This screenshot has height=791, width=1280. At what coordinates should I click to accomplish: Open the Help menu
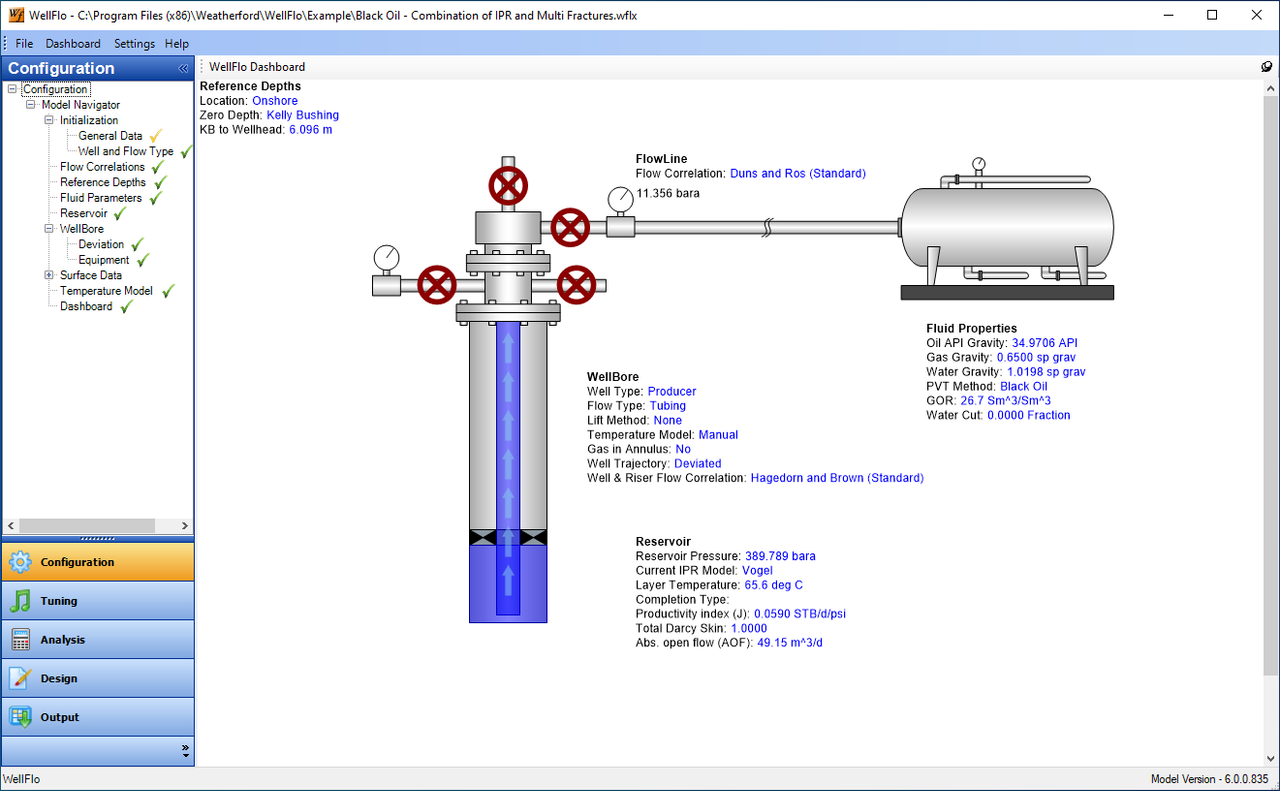pyautogui.click(x=177, y=44)
